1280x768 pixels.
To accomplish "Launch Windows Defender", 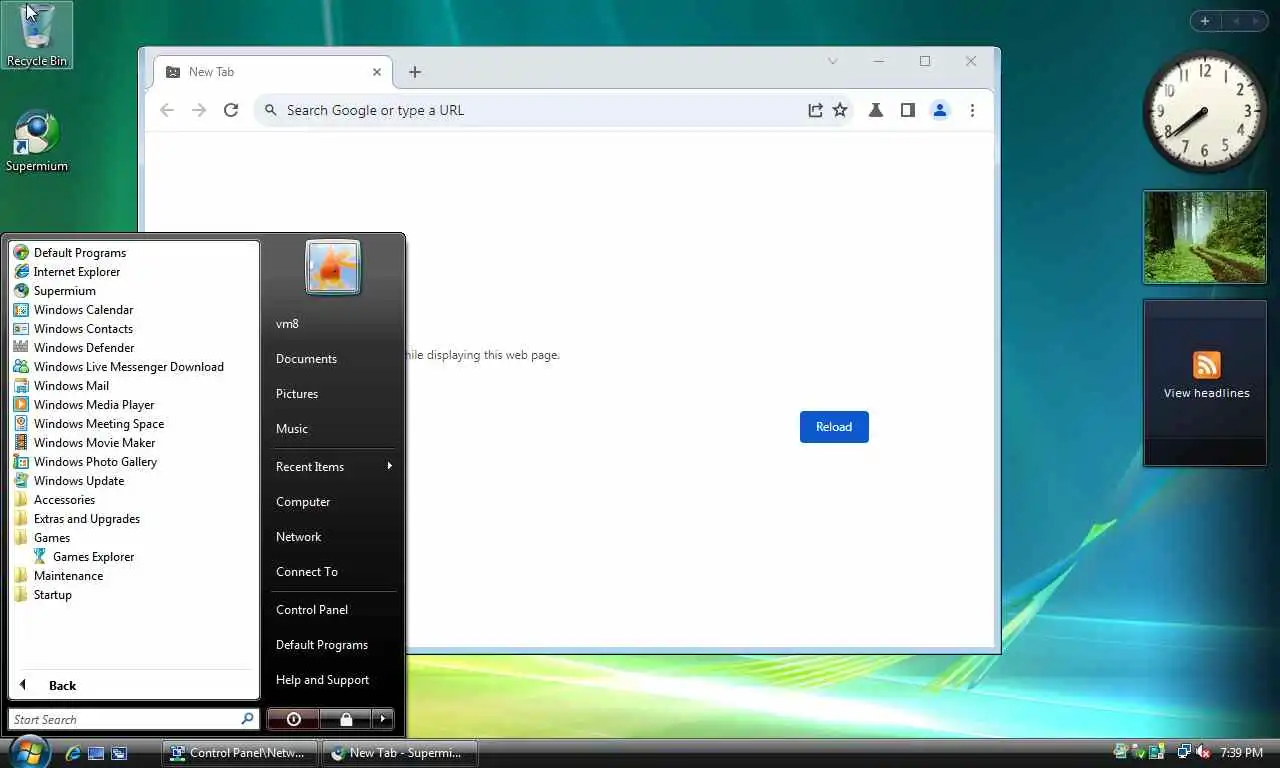I will (x=73, y=348).
